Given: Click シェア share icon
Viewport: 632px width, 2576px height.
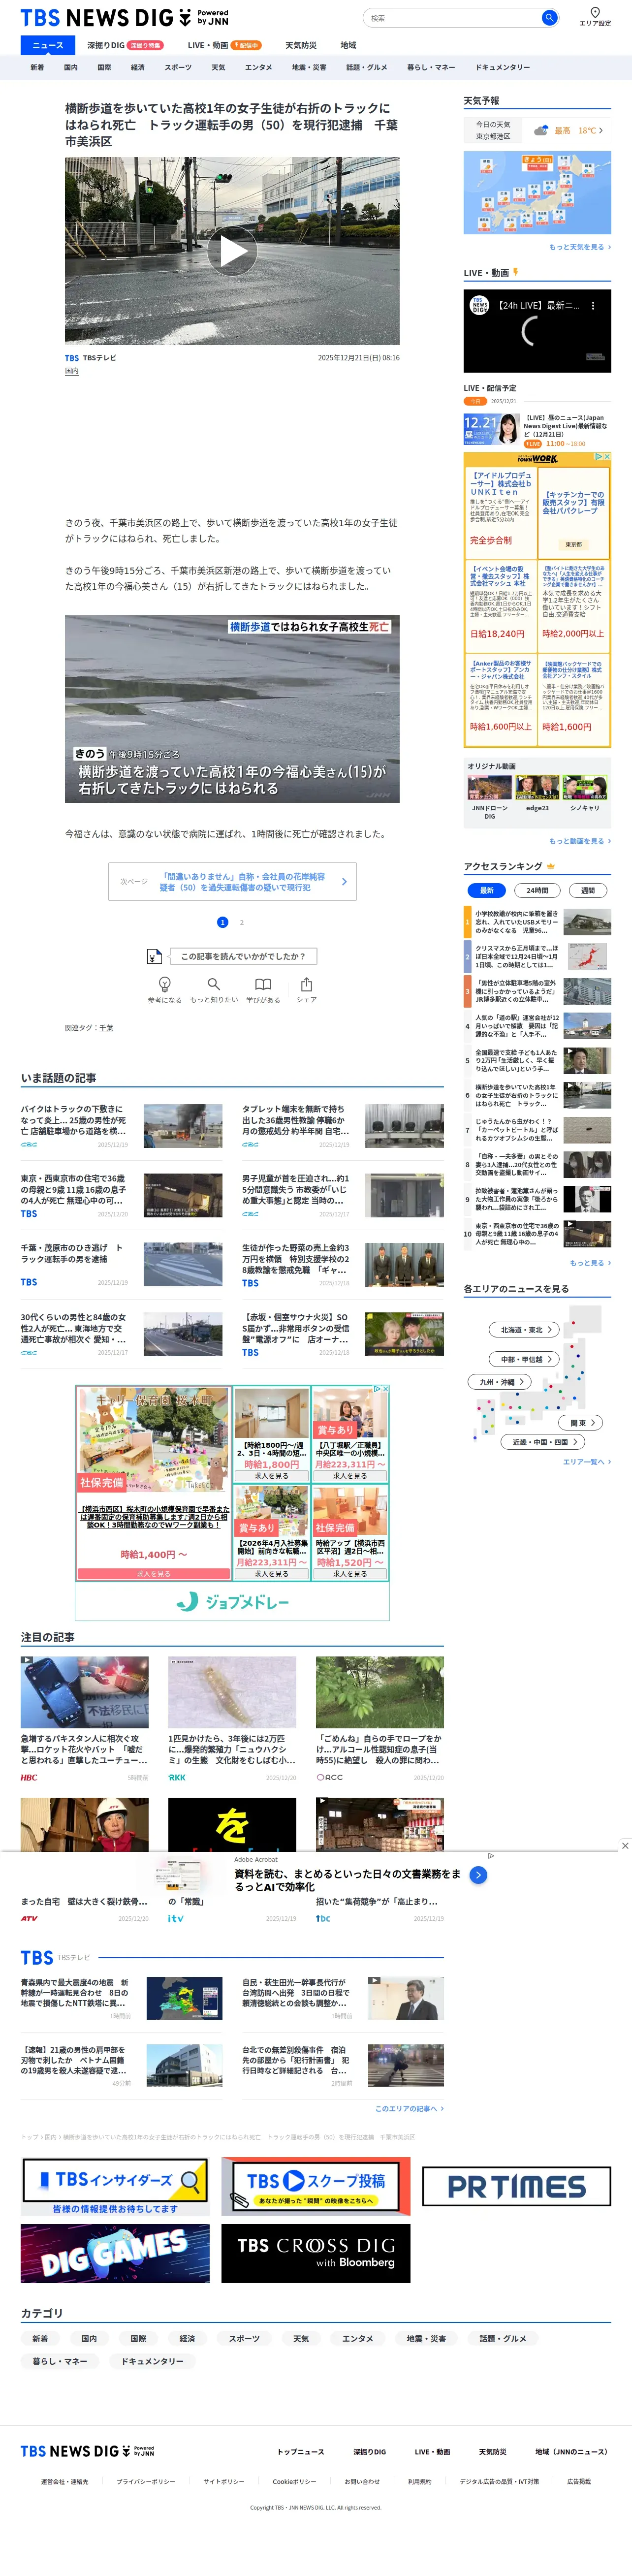Looking at the screenshot, I should [306, 984].
